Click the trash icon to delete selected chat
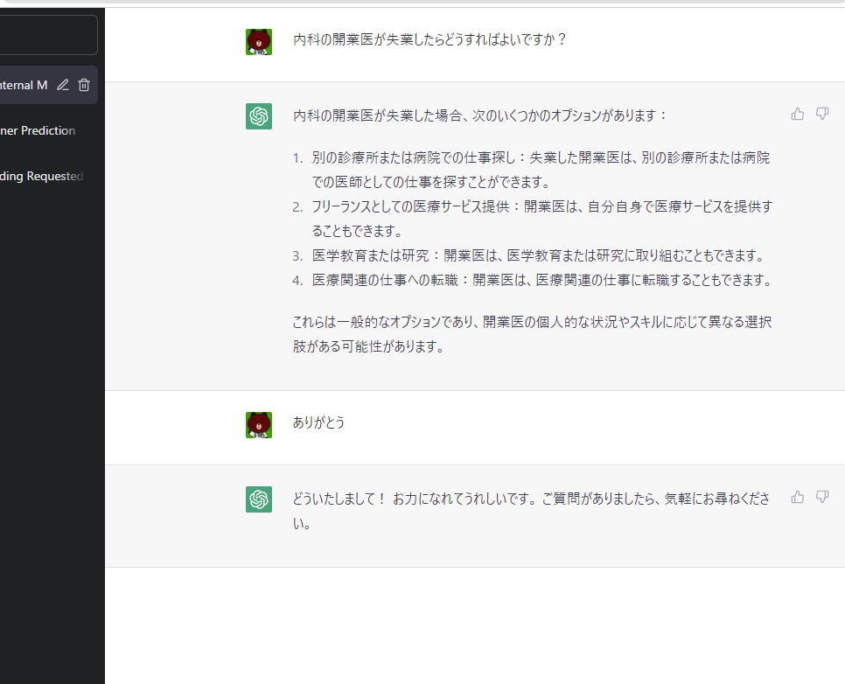845x684 pixels. pyautogui.click(x=84, y=85)
